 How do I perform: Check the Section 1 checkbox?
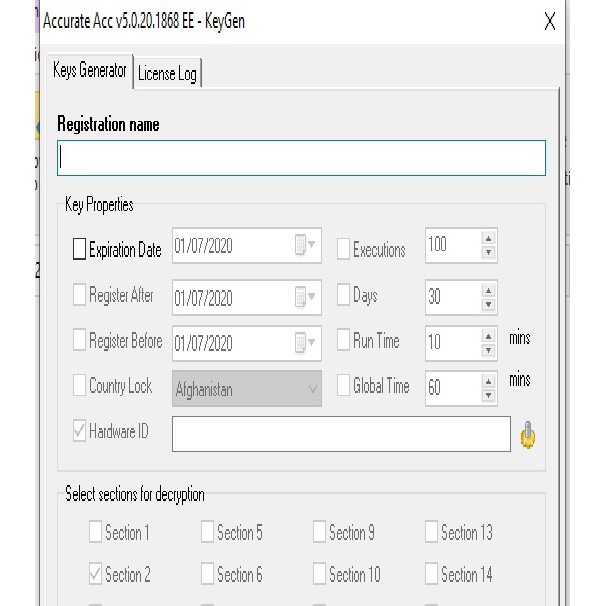(x=95, y=531)
